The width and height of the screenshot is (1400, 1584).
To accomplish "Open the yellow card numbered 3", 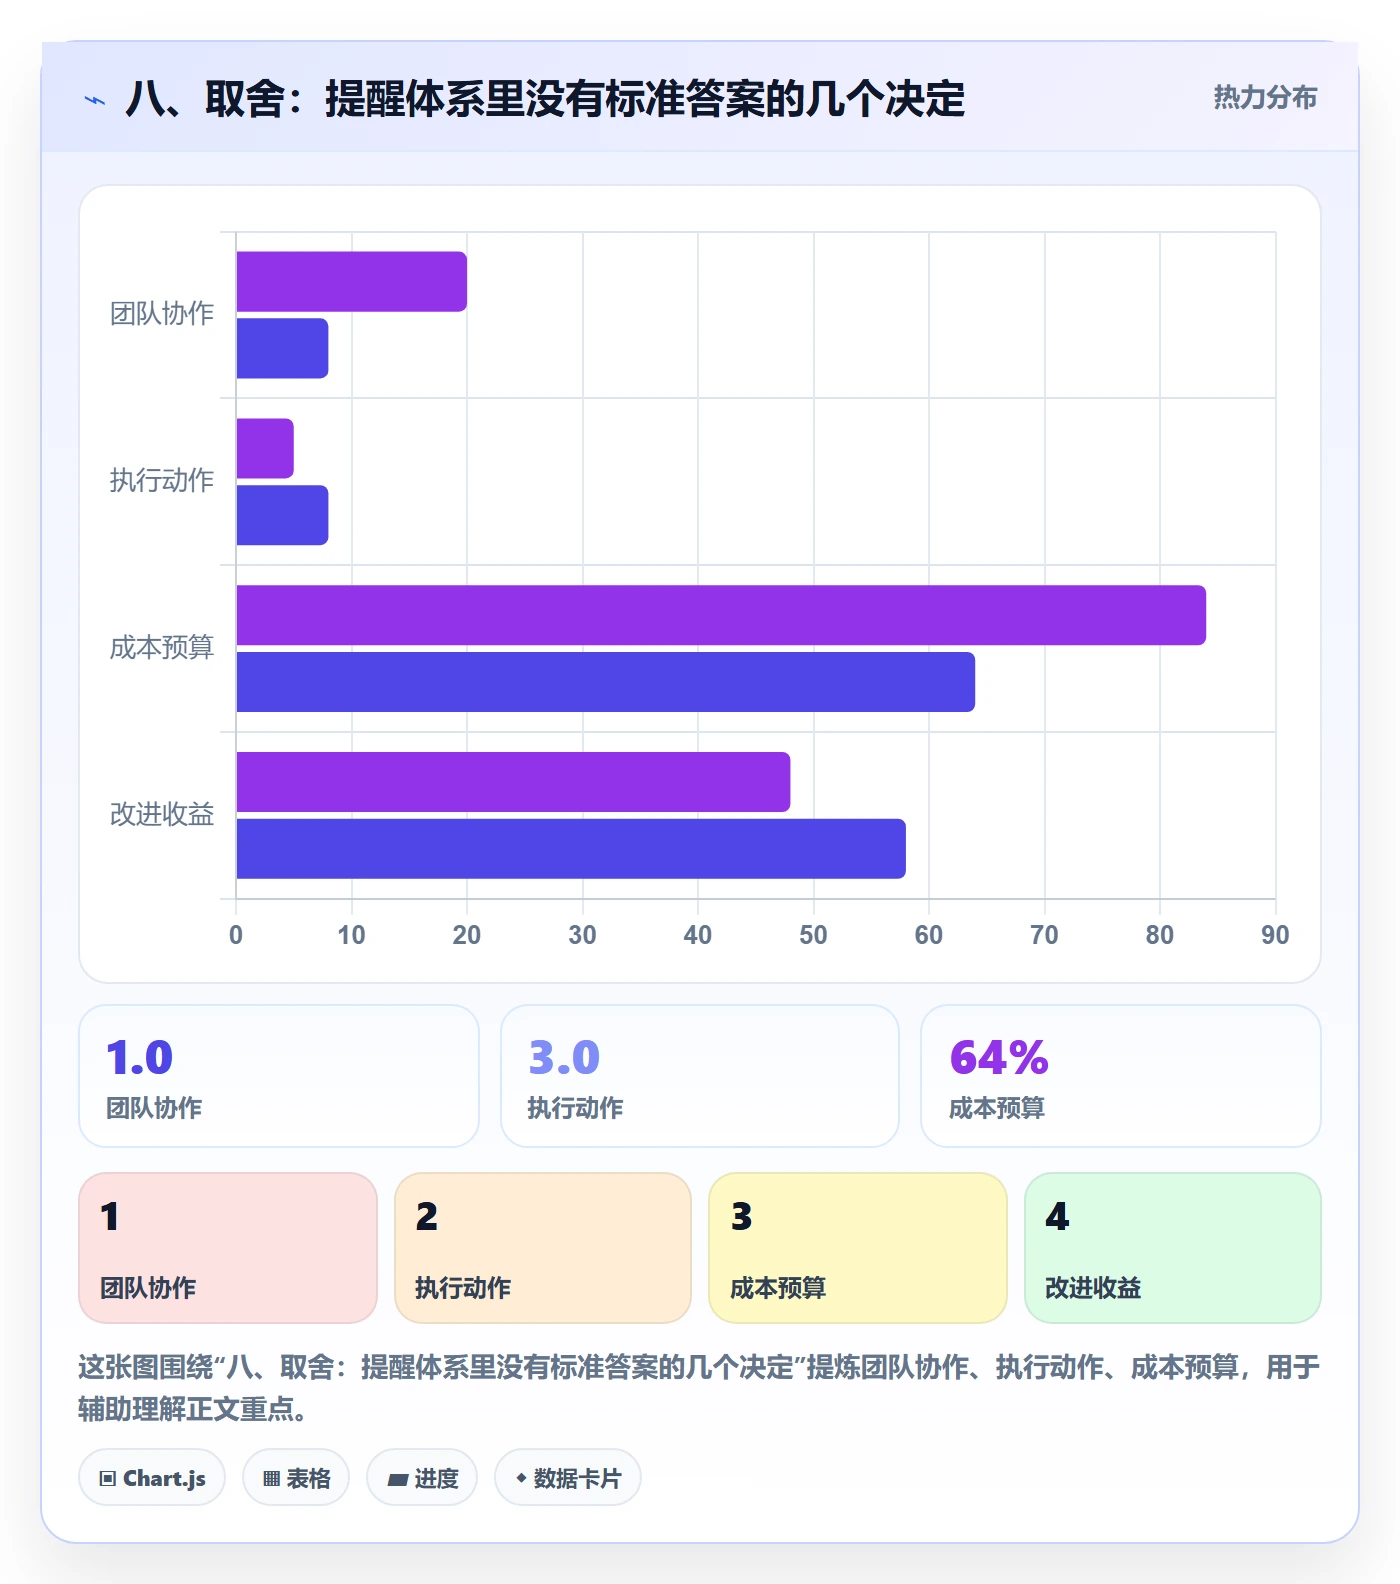I will 858,1248.
